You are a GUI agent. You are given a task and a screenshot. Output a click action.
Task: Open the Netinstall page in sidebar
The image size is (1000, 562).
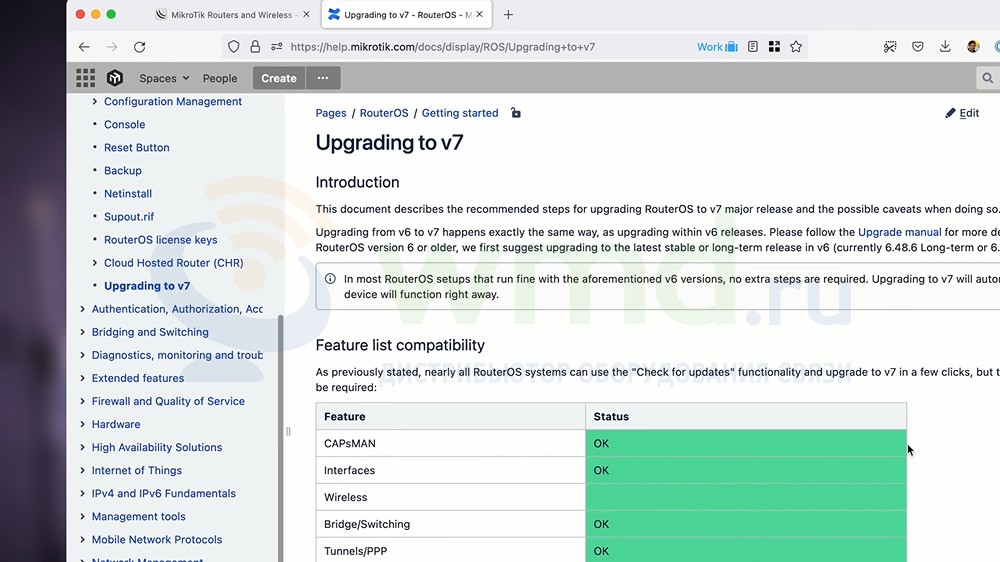click(x=128, y=194)
